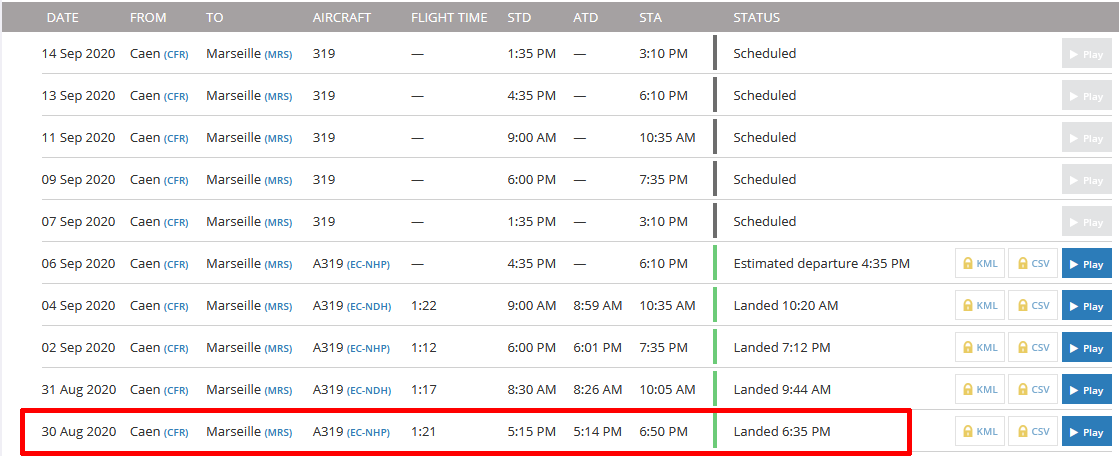Viewport: 1119px width, 456px height.
Task: Play the 30 Aug 2020 flight
Action: (x=1087, y=432)
